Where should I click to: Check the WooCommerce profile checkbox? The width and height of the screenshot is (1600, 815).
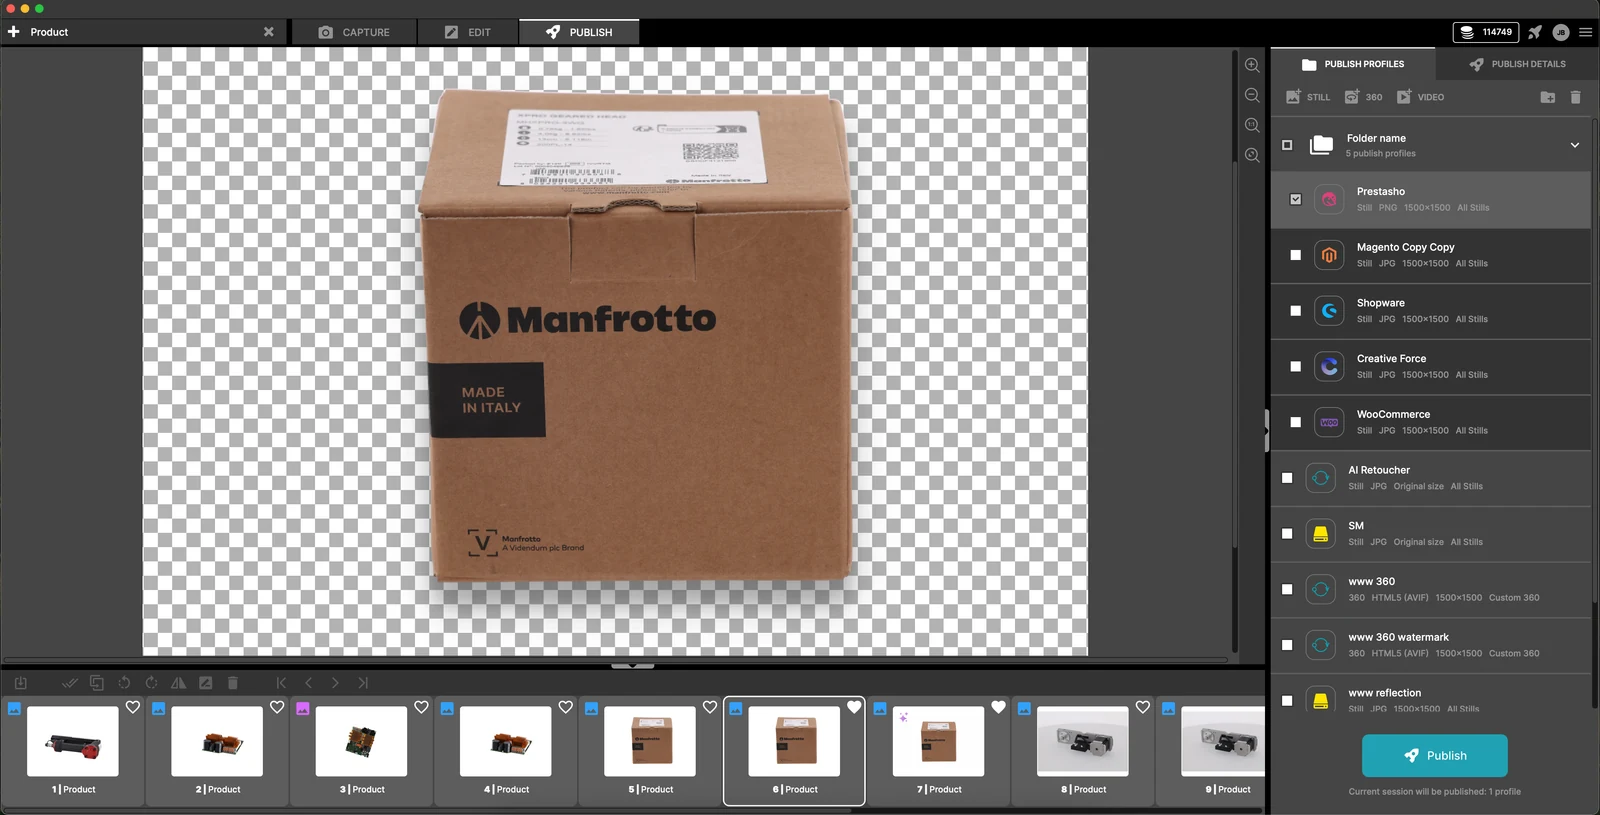click(x=1296, y=422)
